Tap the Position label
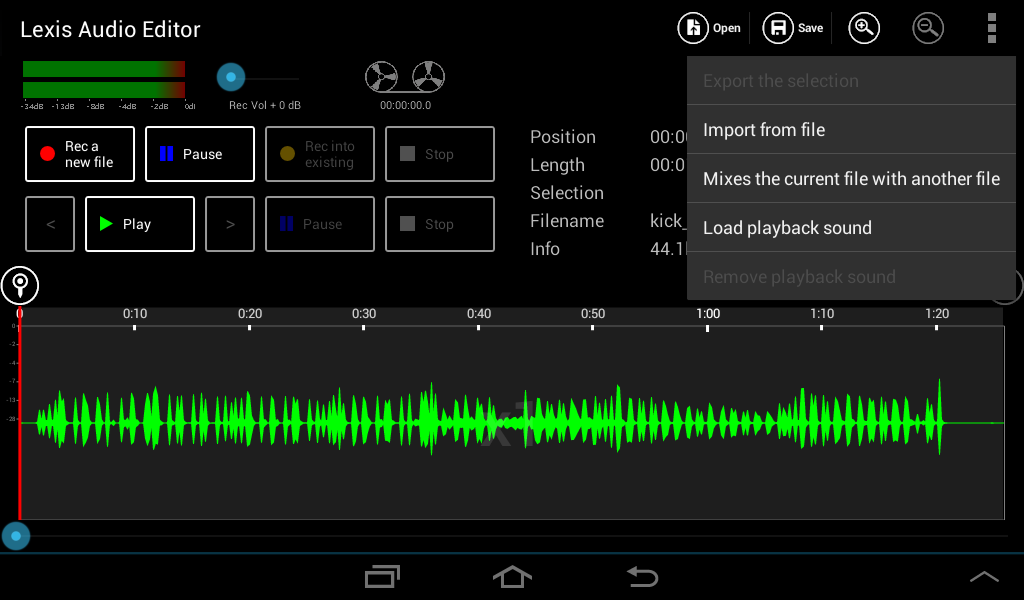This screenshot has width=1024, height=600. tap(563, 137)
